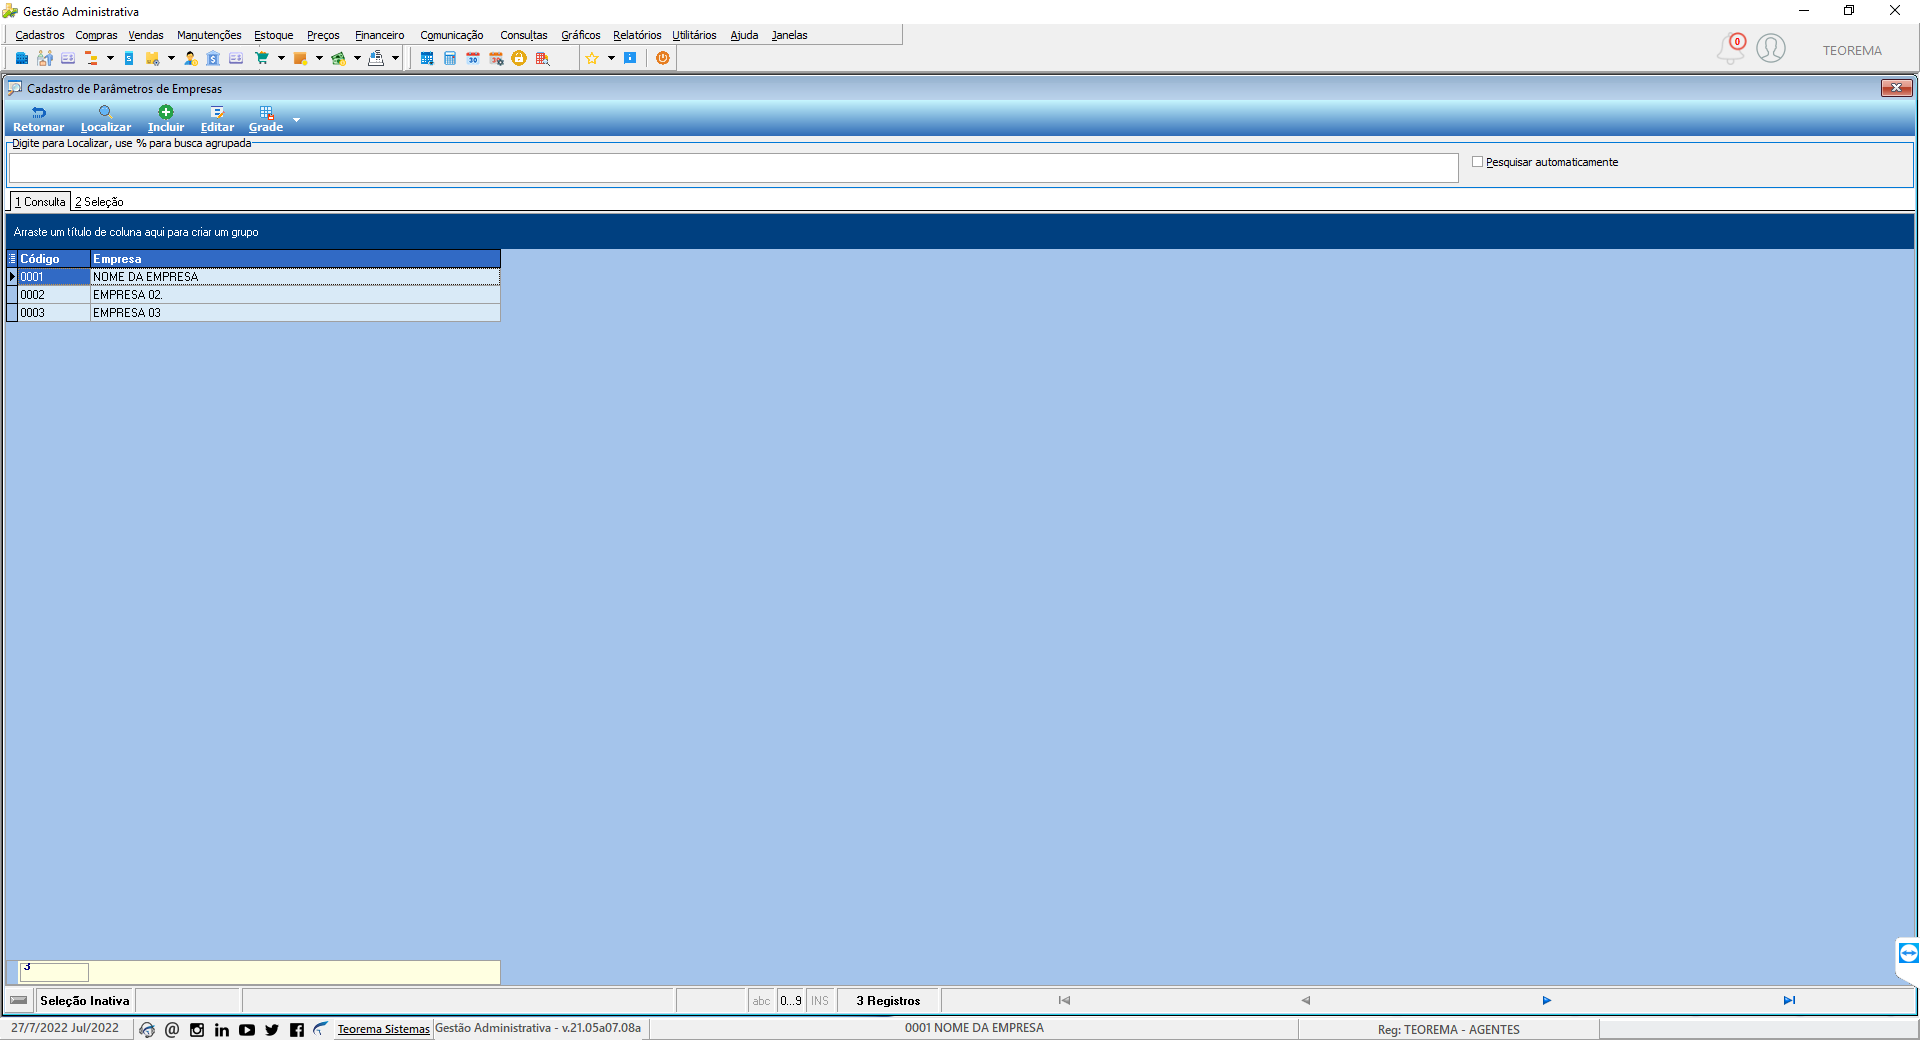
Task: Open the notifications bell icon
Action: pyautogui.click(x=1731, y=48)
